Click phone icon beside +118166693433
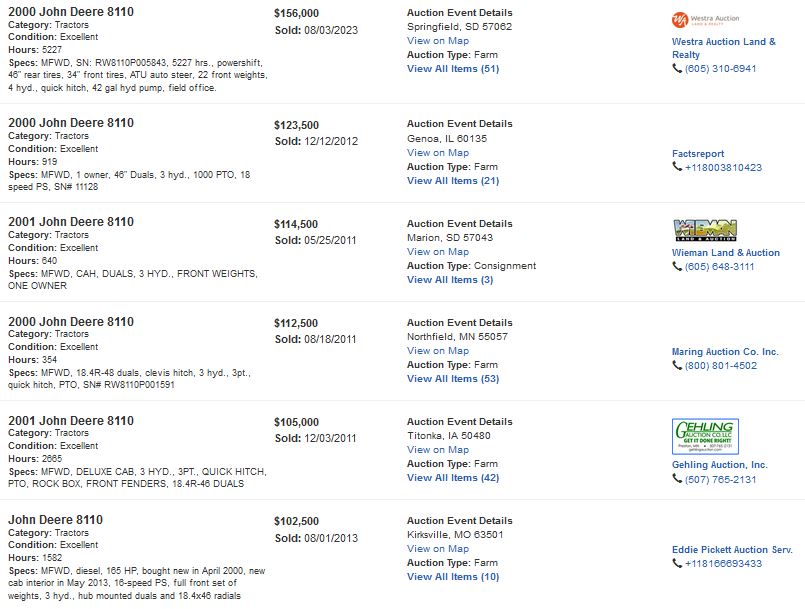Viewport: 805px width, 609px height. click(x=677, y=563)
